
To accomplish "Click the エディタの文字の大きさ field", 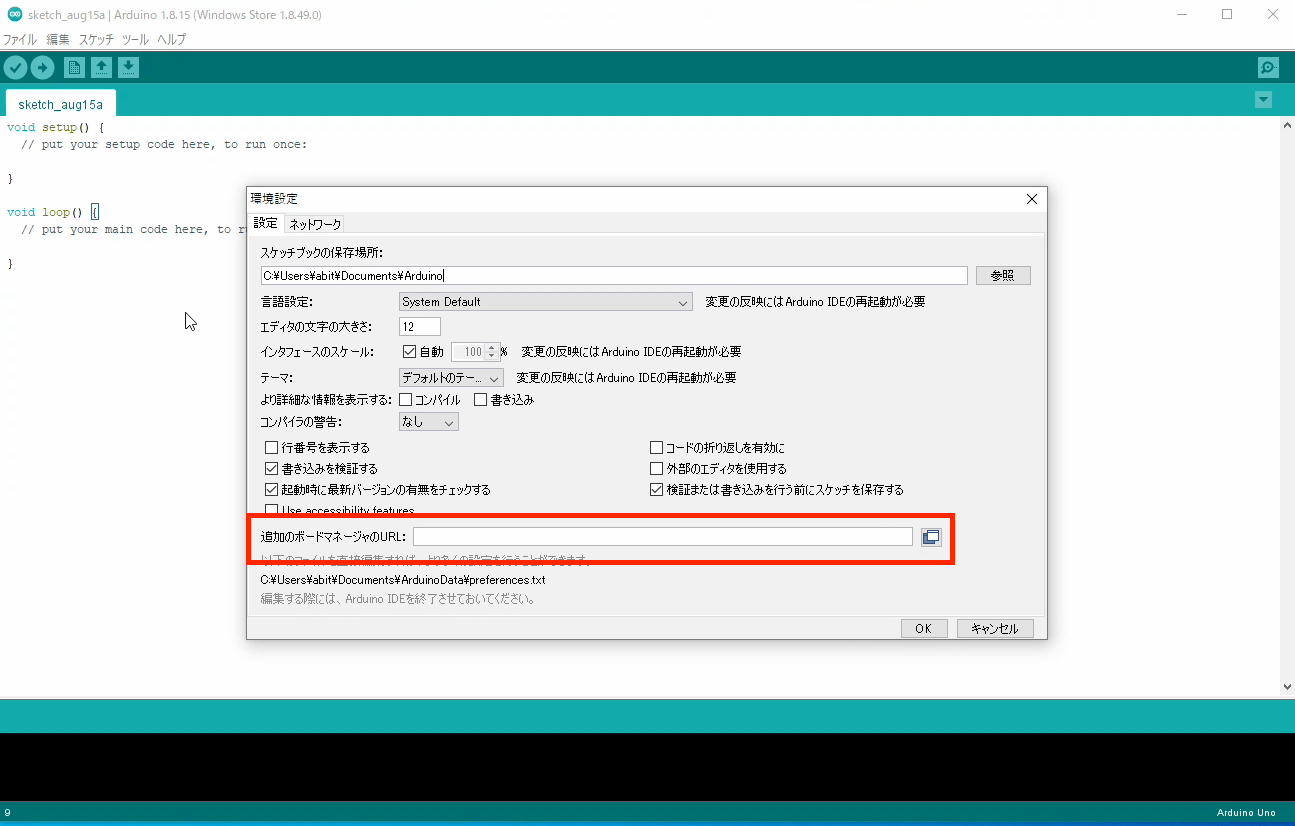I will (x=420, y=327).
